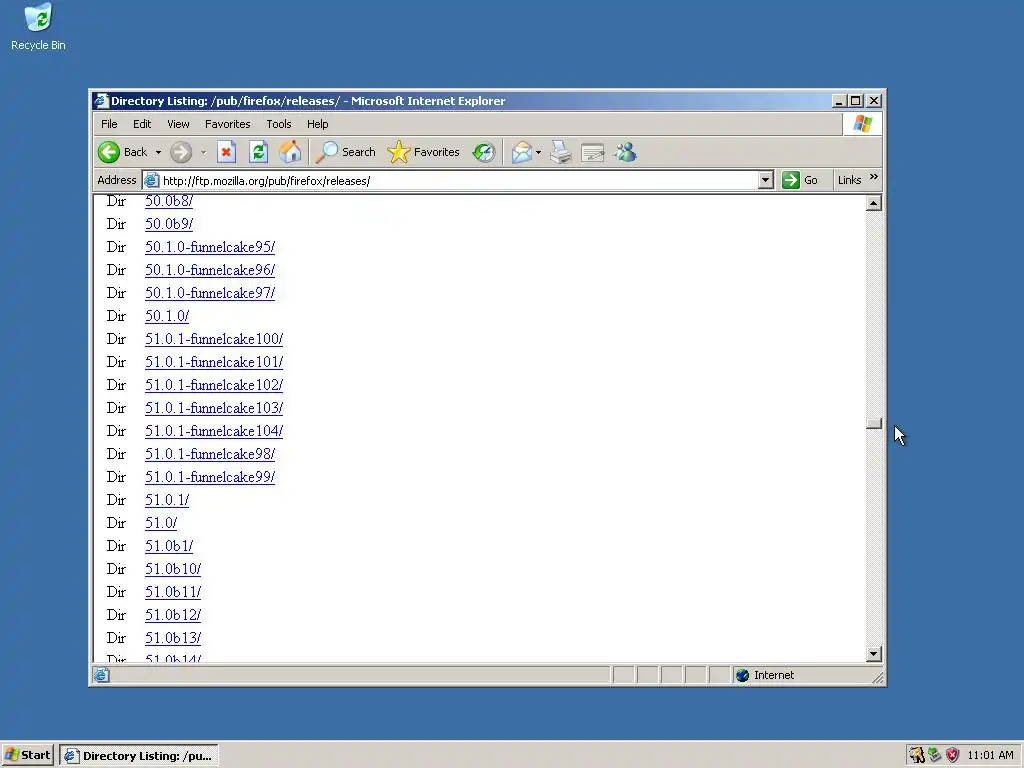Click the Refresh page icon
Screen dimensions: 1024x768
[x=259, y=152]
